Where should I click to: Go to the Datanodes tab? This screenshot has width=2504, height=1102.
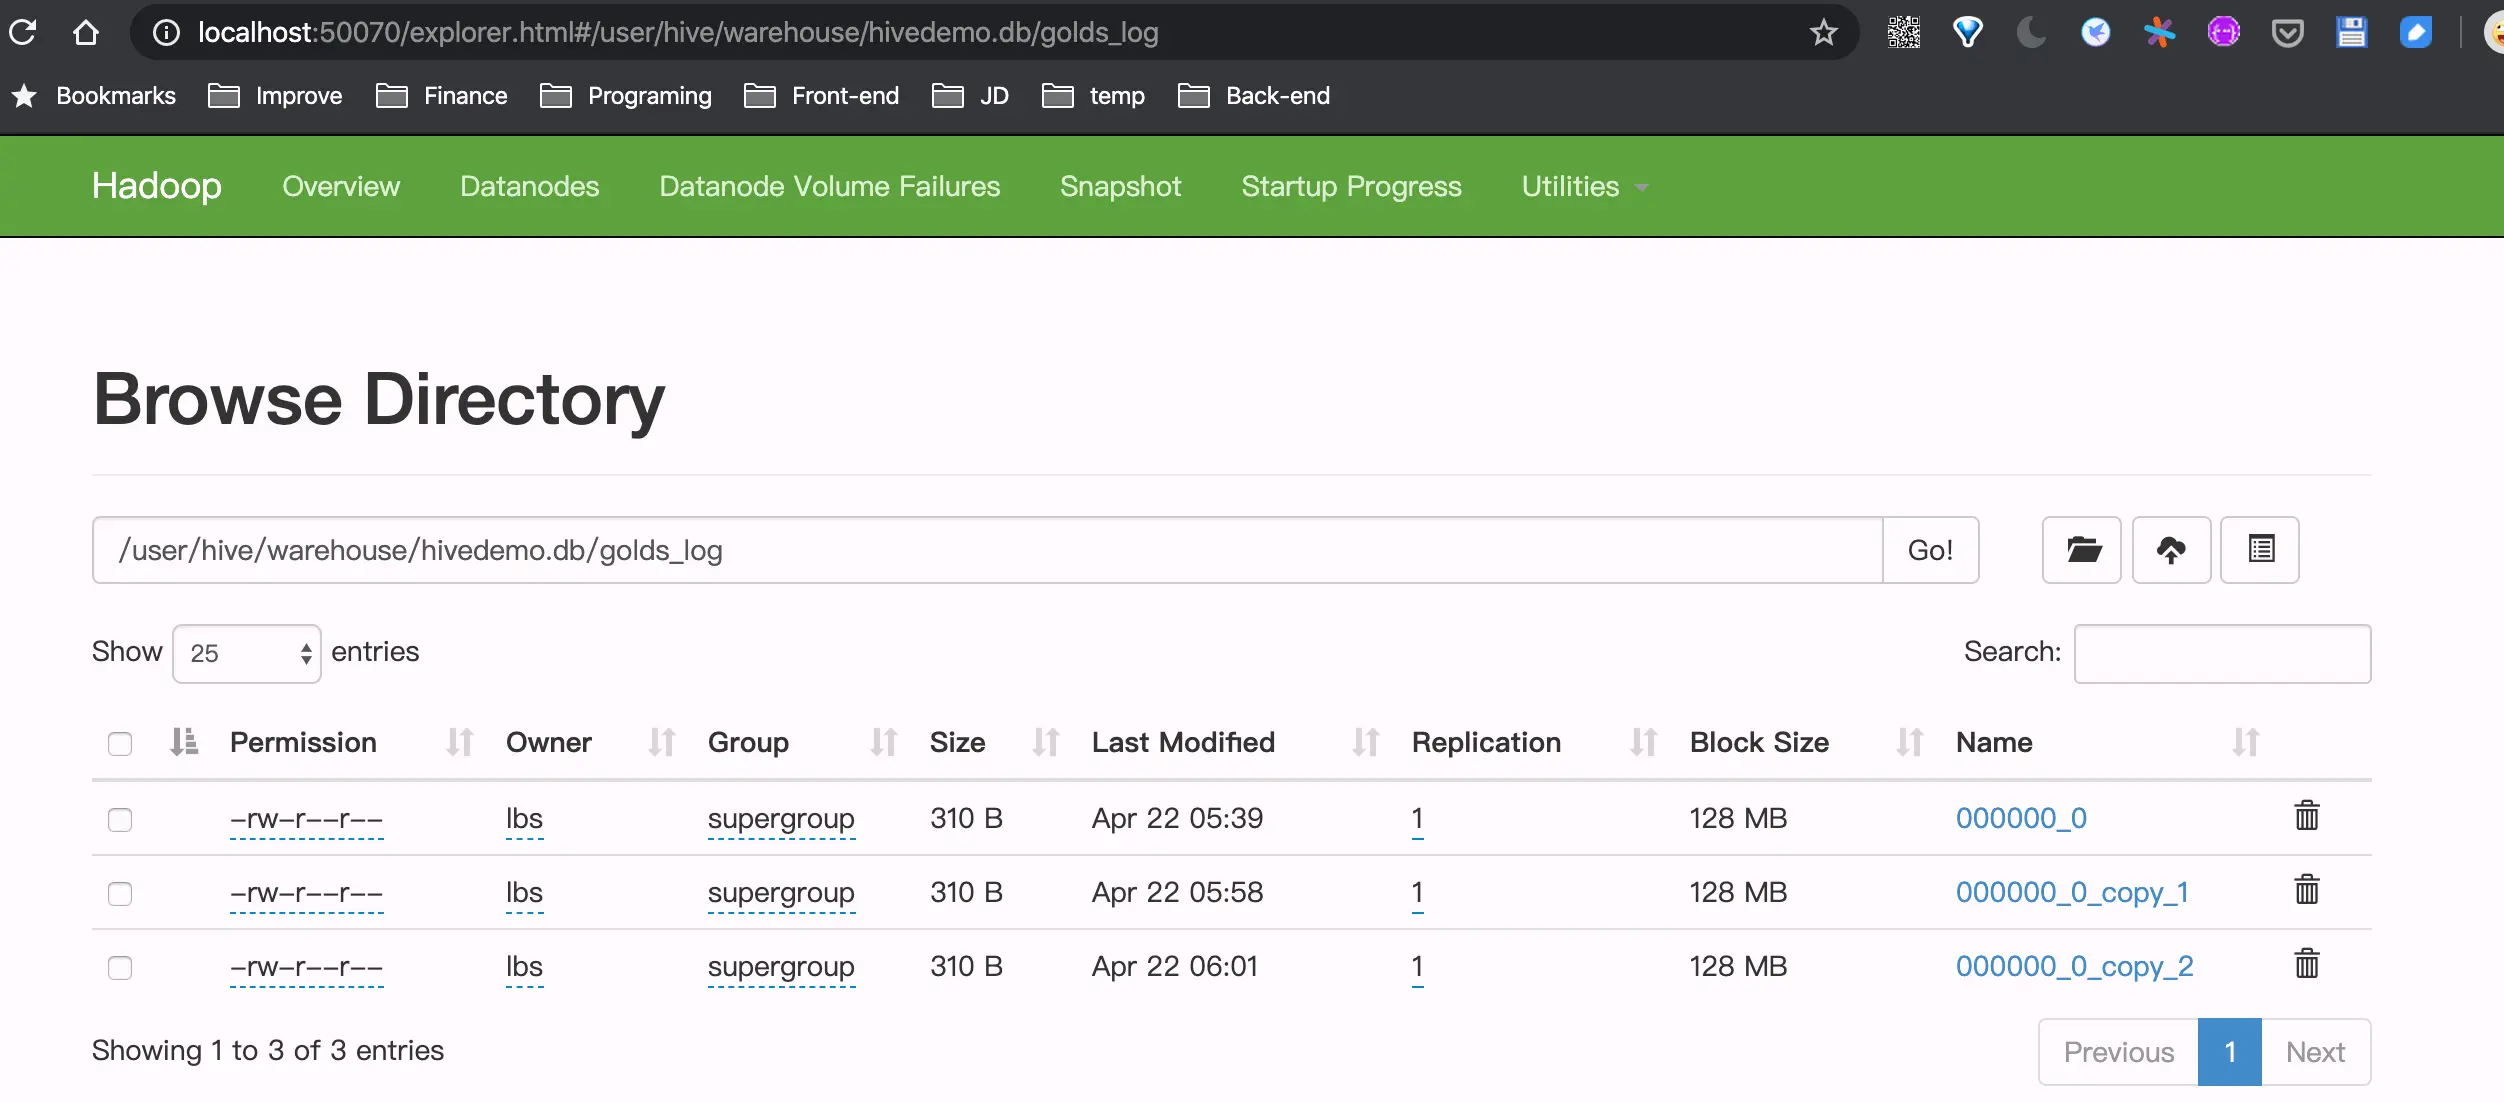click(x=529, y=187)
